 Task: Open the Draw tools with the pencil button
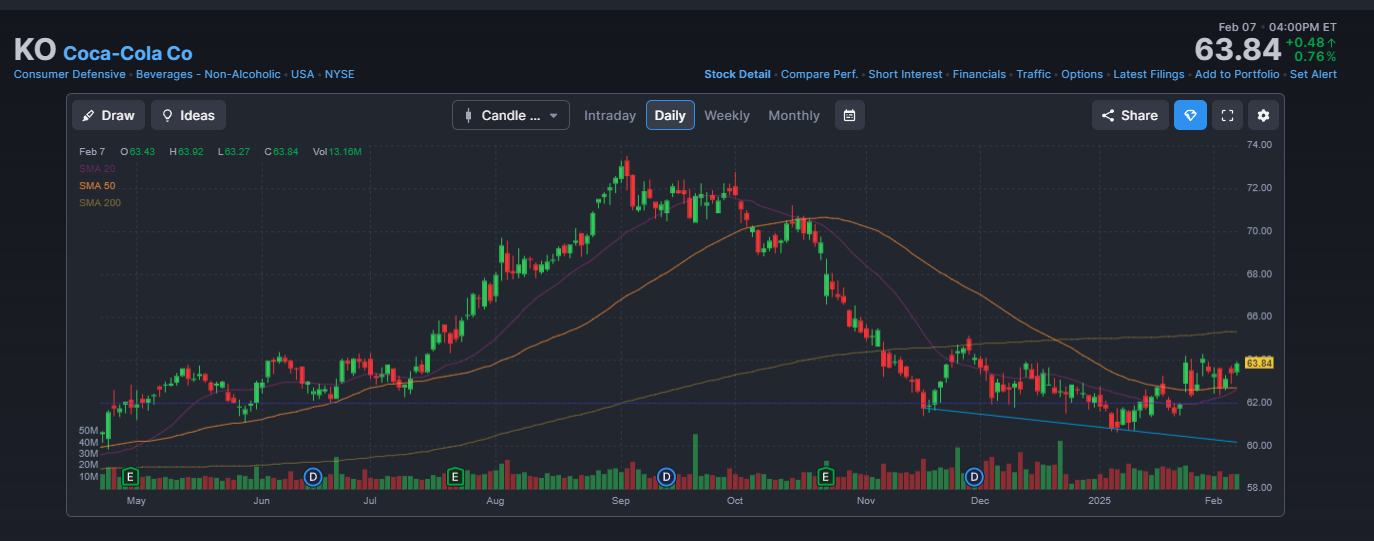coord(108,115)
